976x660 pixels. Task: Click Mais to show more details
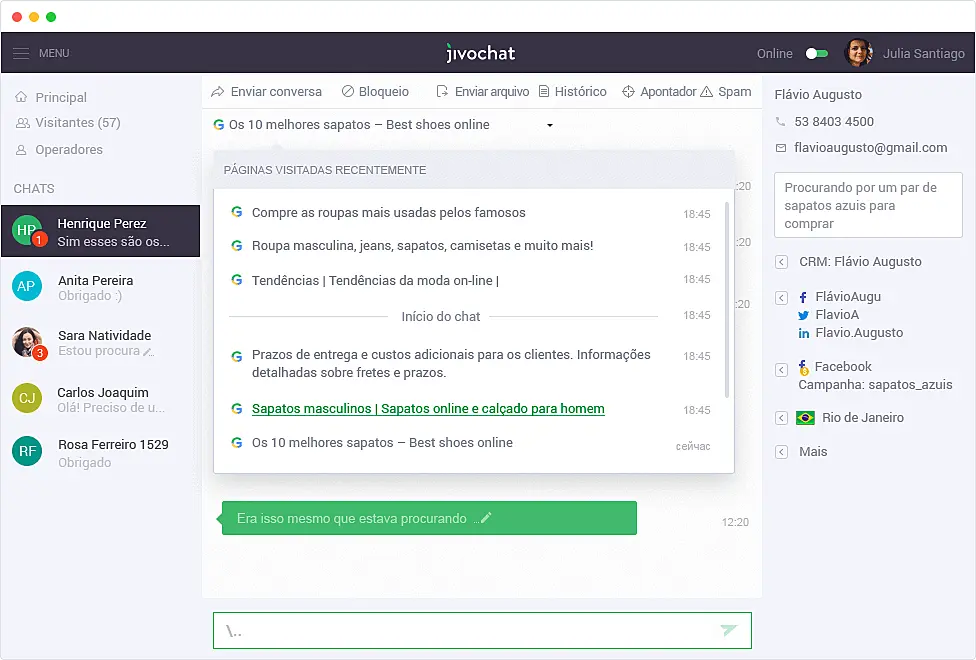(x=812, y=452)
